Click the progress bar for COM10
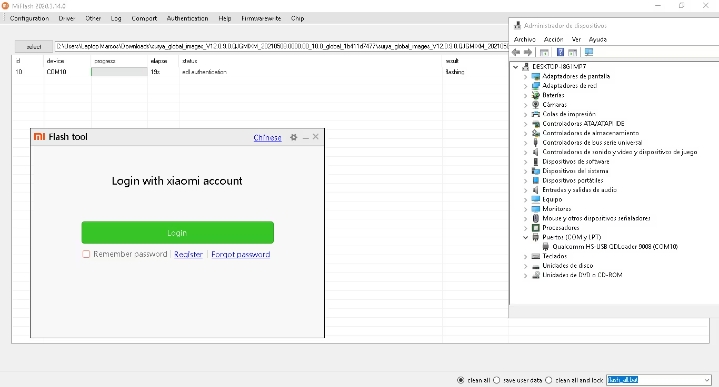 (119, 72)
